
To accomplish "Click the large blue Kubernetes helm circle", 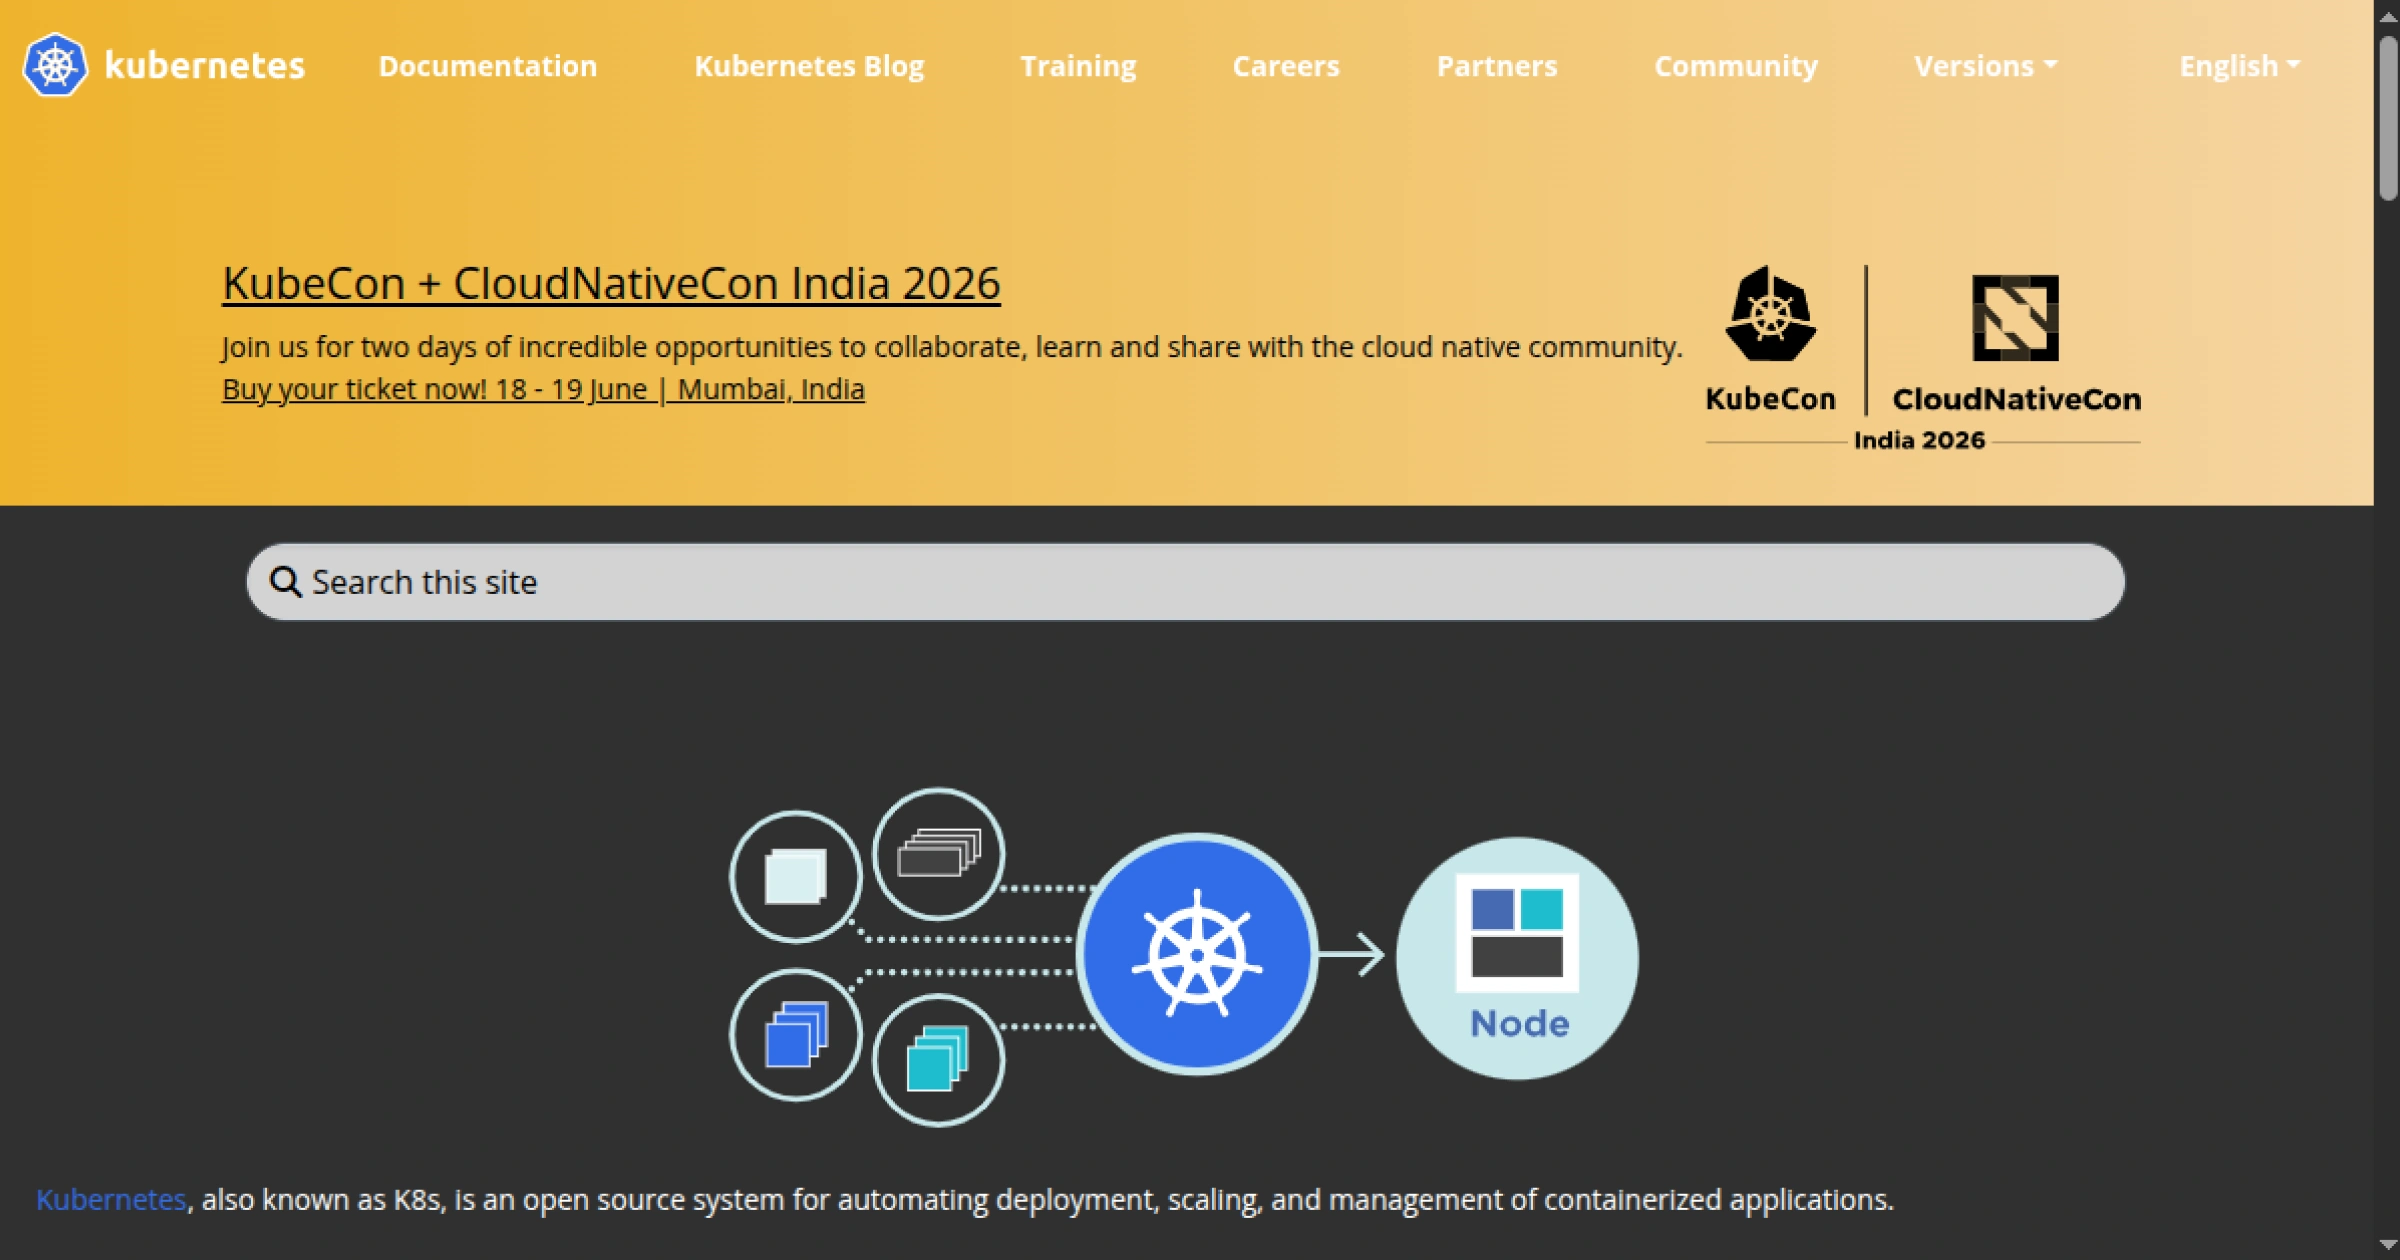I will coord(1197,954).
